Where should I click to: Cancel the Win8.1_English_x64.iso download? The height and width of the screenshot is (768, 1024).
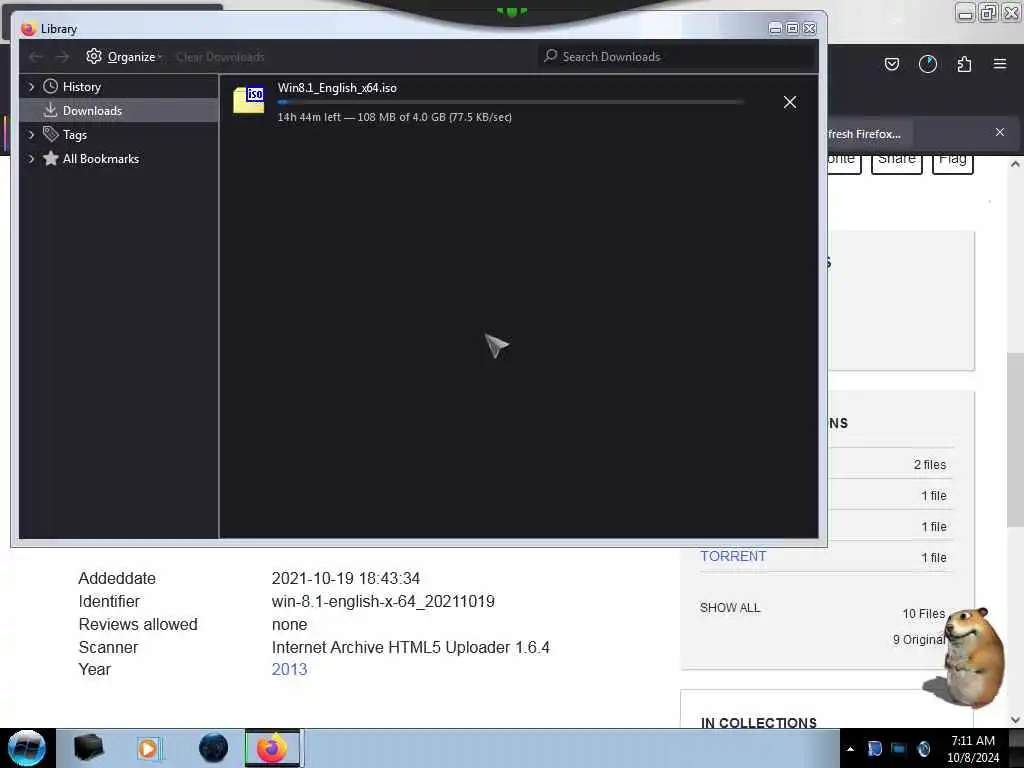point(790,102)
